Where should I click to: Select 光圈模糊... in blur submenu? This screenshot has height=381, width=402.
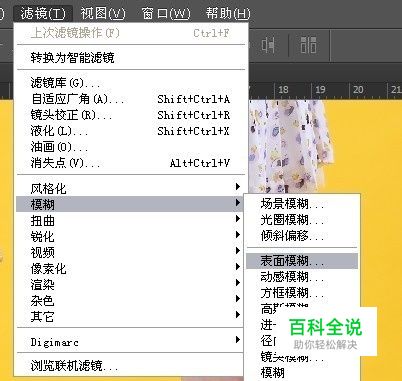[x=302, y=220]
